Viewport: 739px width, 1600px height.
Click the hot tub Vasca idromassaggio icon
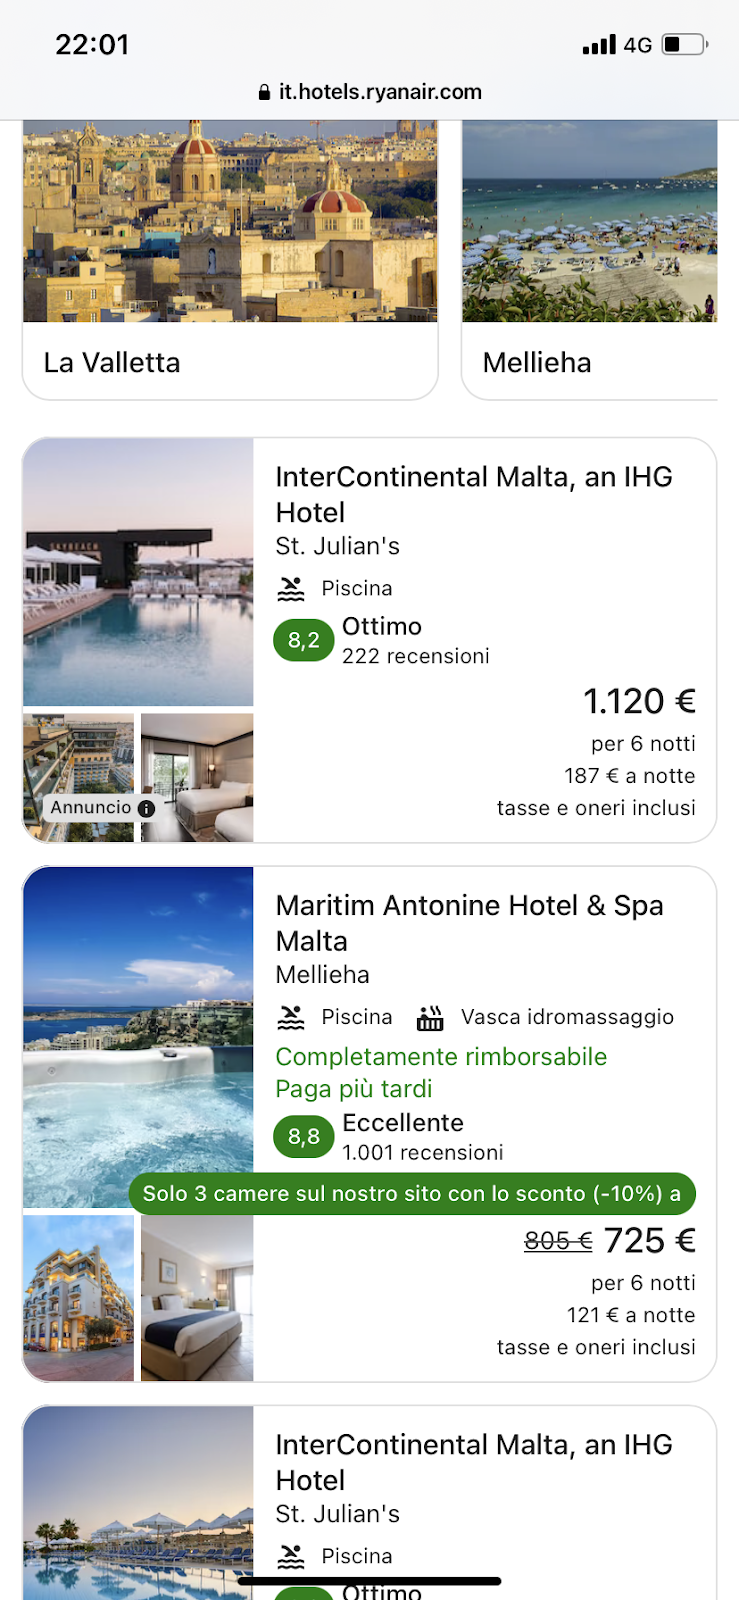(x=430, y=1018)
